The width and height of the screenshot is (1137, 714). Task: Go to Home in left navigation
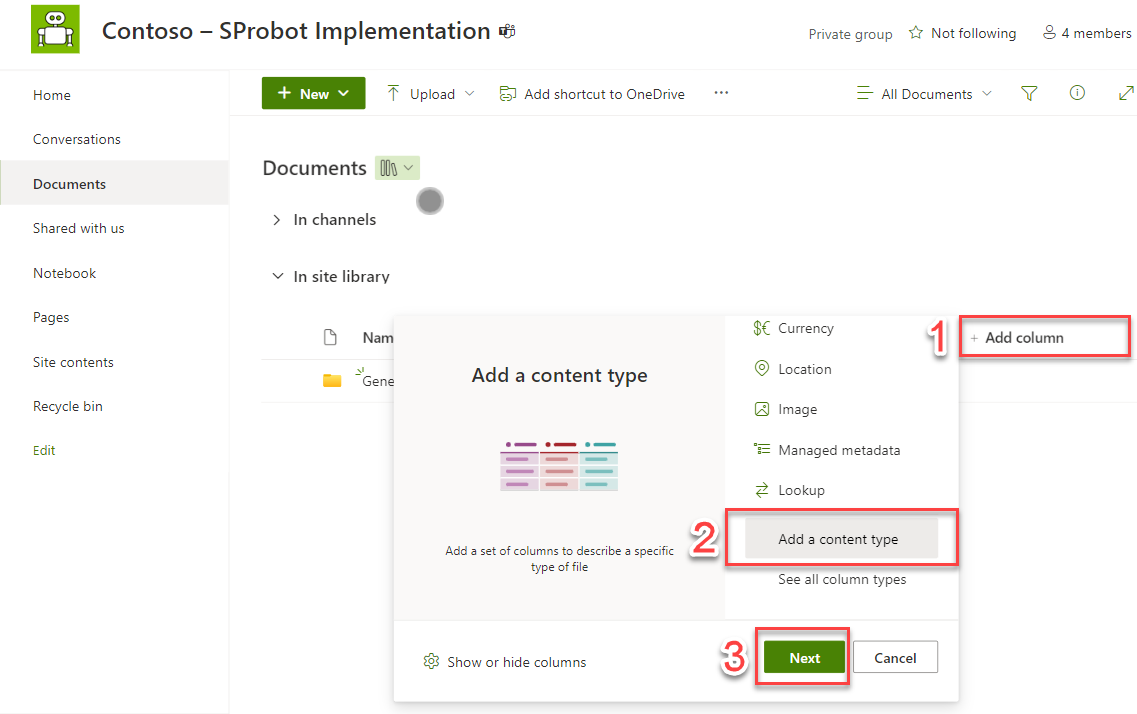coord(51,95)
